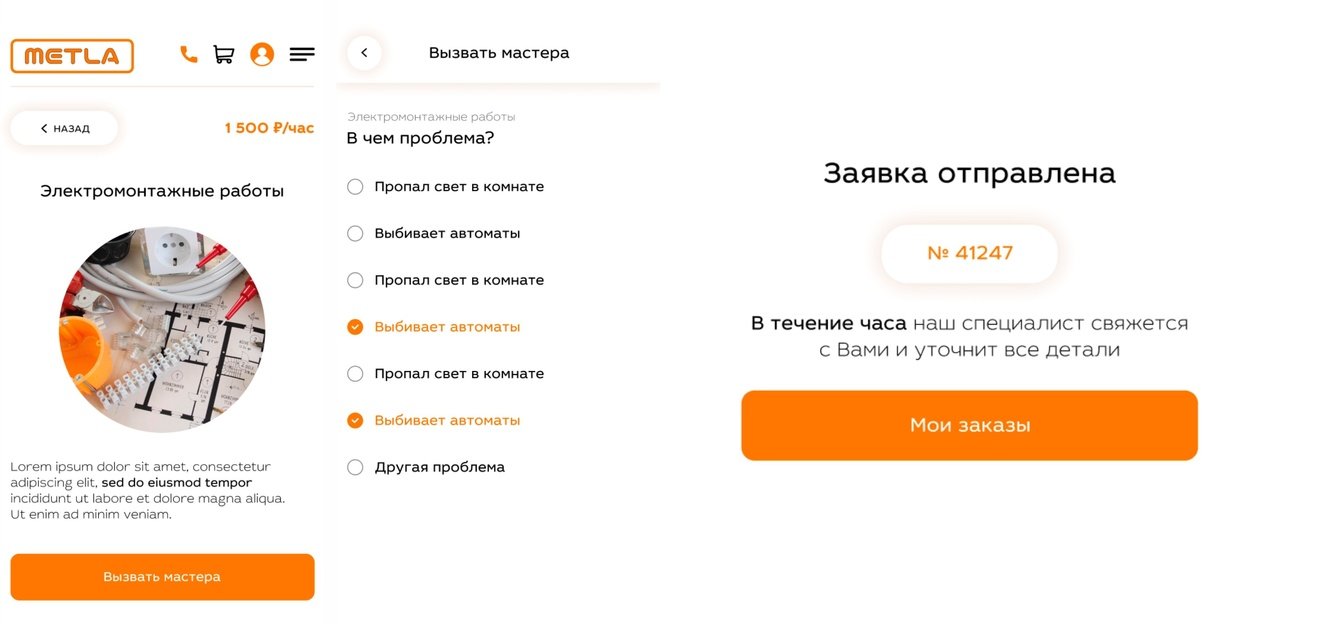Select the first Выбивает автоматы radio option
Viewport: 1340px width, 624px height.
click(x=355, y=234)
